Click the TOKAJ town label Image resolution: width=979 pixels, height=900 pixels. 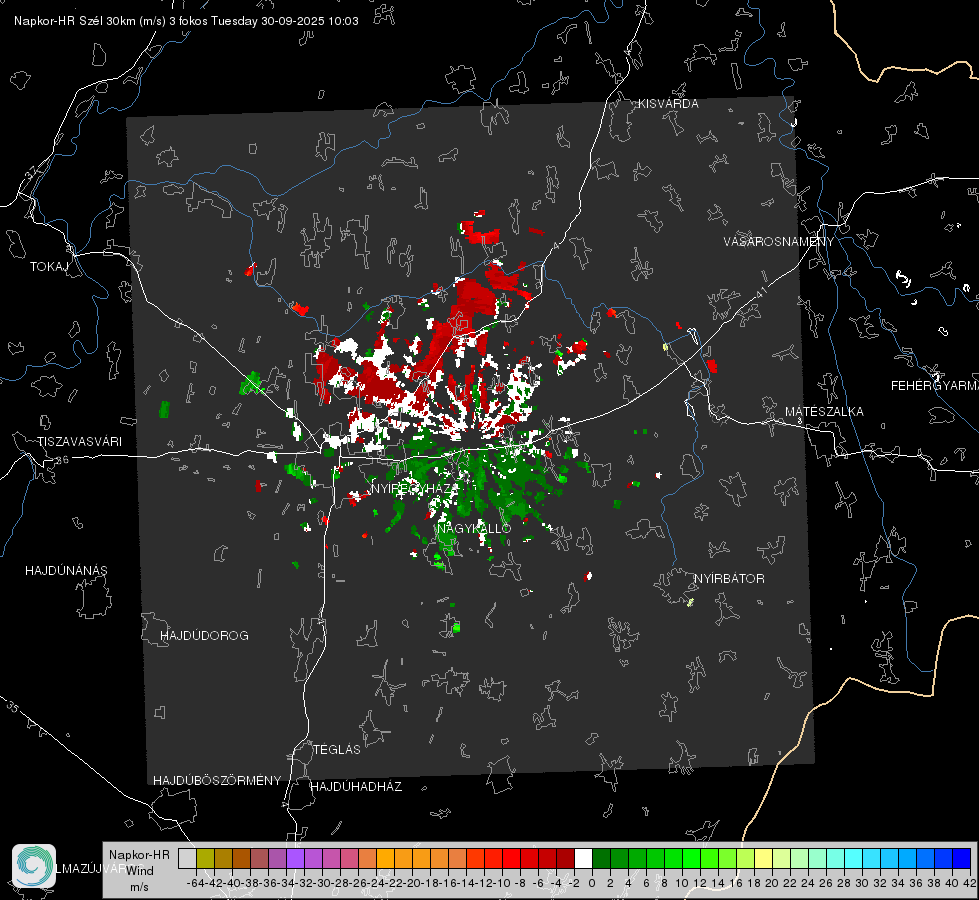[49, 267]
